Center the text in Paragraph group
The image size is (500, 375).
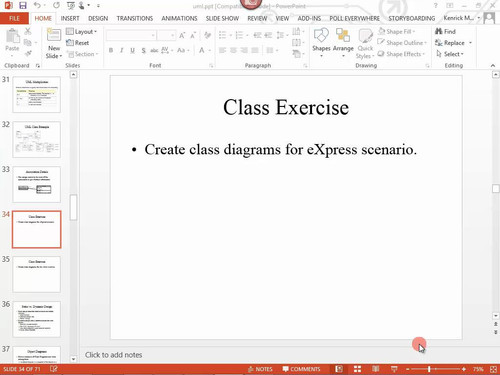point(233,50)
